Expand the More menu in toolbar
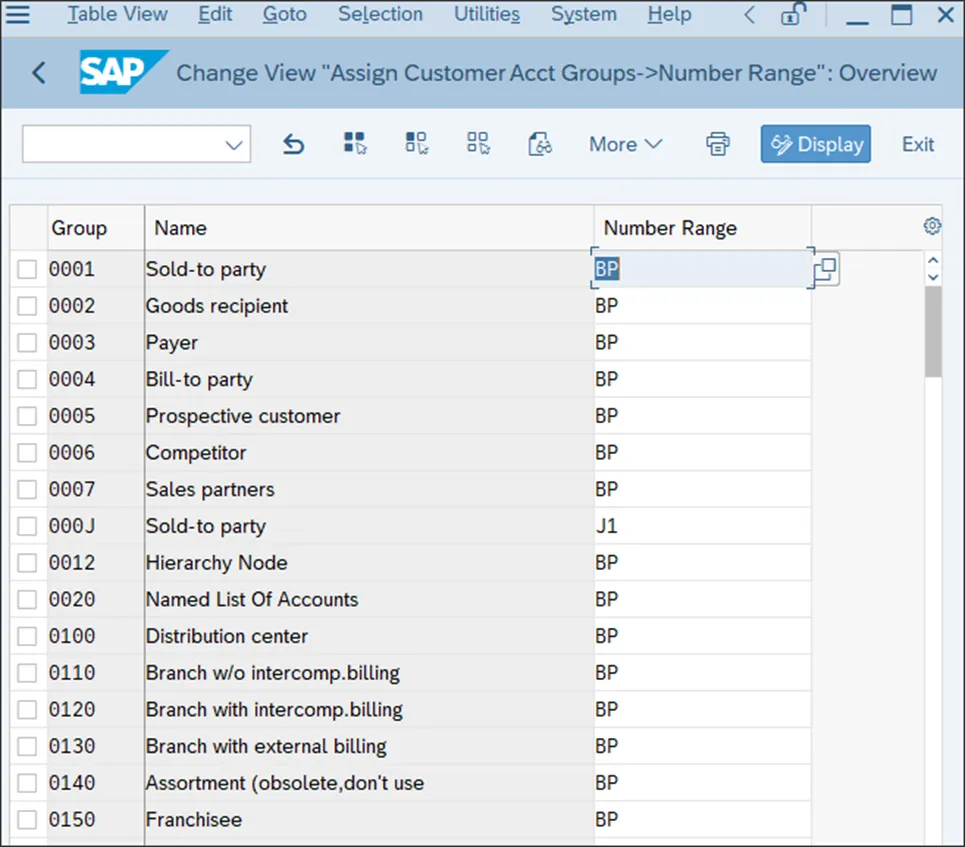This screenshot has height=847, width=965. click(x=625, y=144)
